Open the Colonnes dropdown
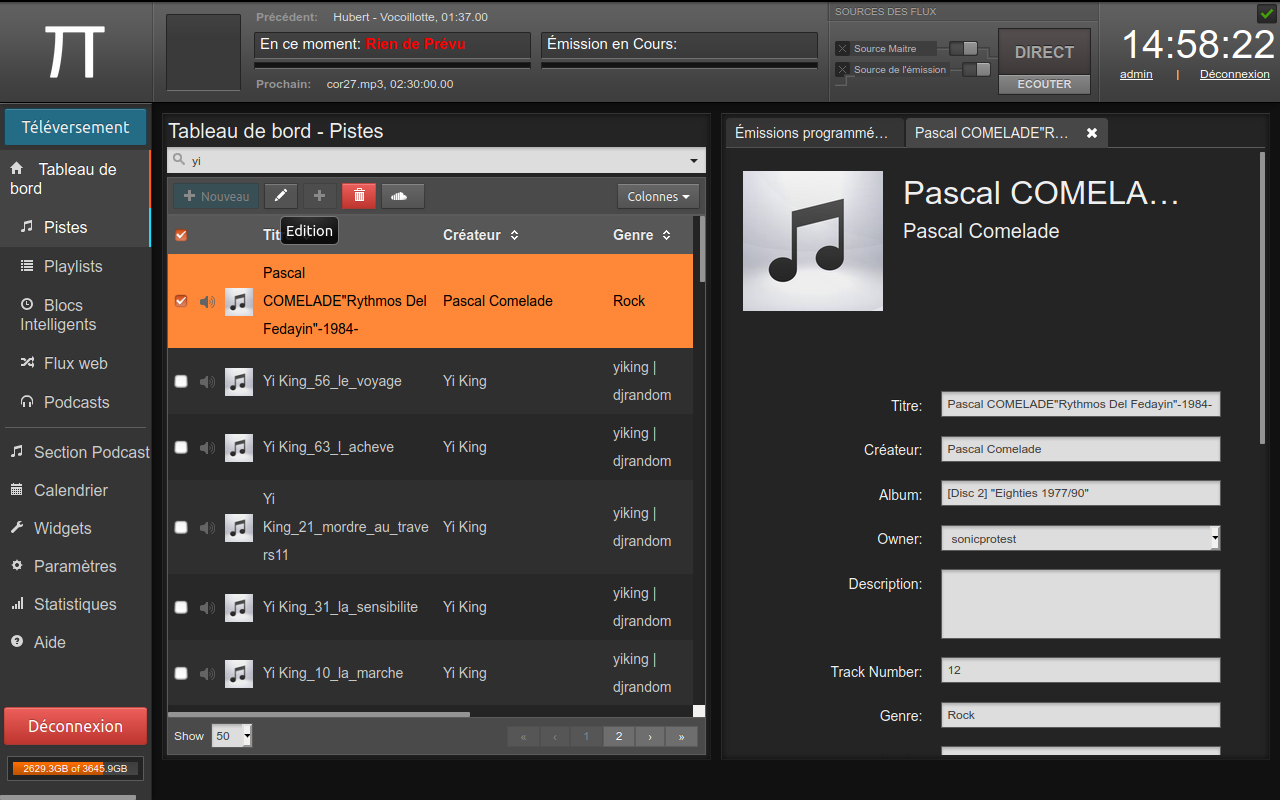 [657, 197]
